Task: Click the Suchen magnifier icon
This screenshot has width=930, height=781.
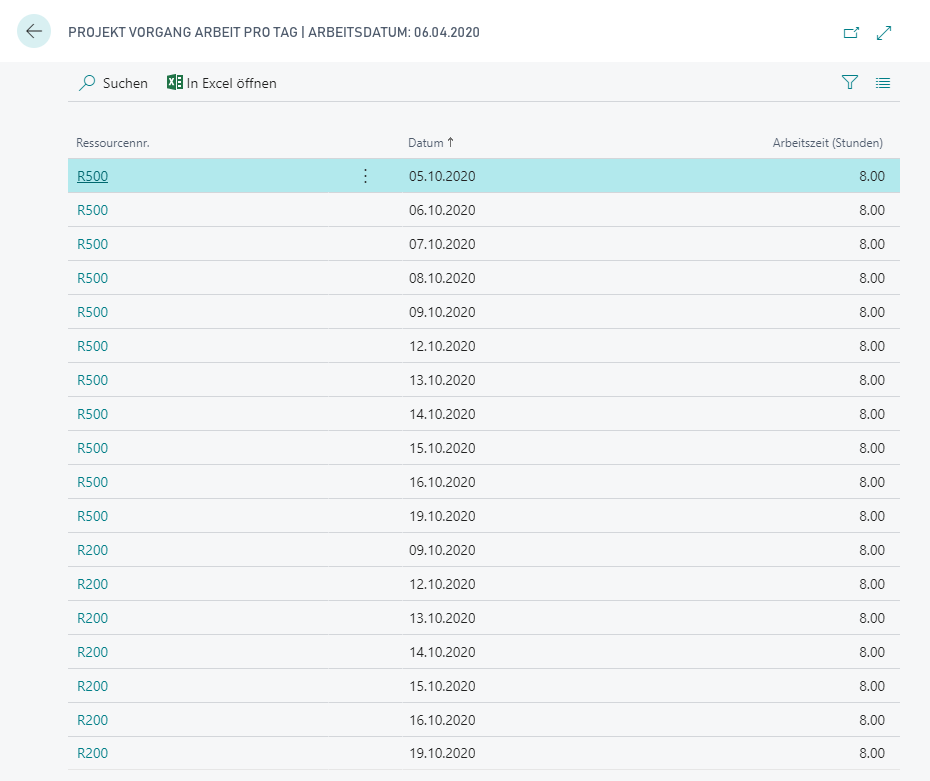Action: (87, 82)
